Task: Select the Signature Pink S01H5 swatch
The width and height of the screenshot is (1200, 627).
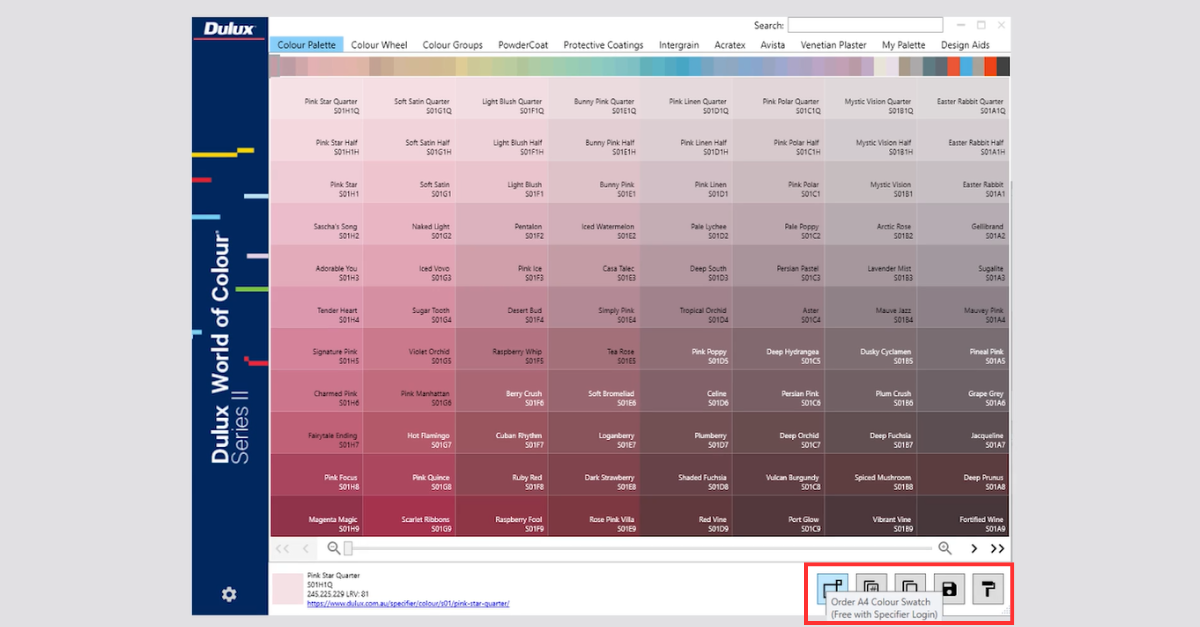Action: pyautogui.click(x=316, y=349)
